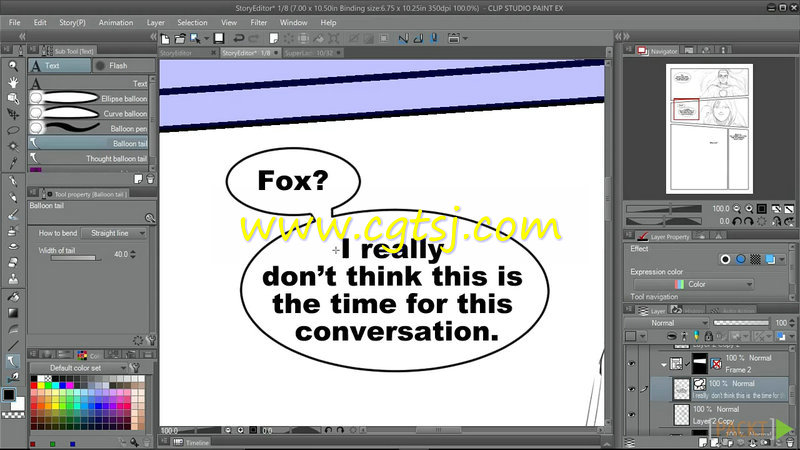Viewport: 800px width, 450px height.
Task: Toggle the Tone effect button
Action: (x=756, y=260)
